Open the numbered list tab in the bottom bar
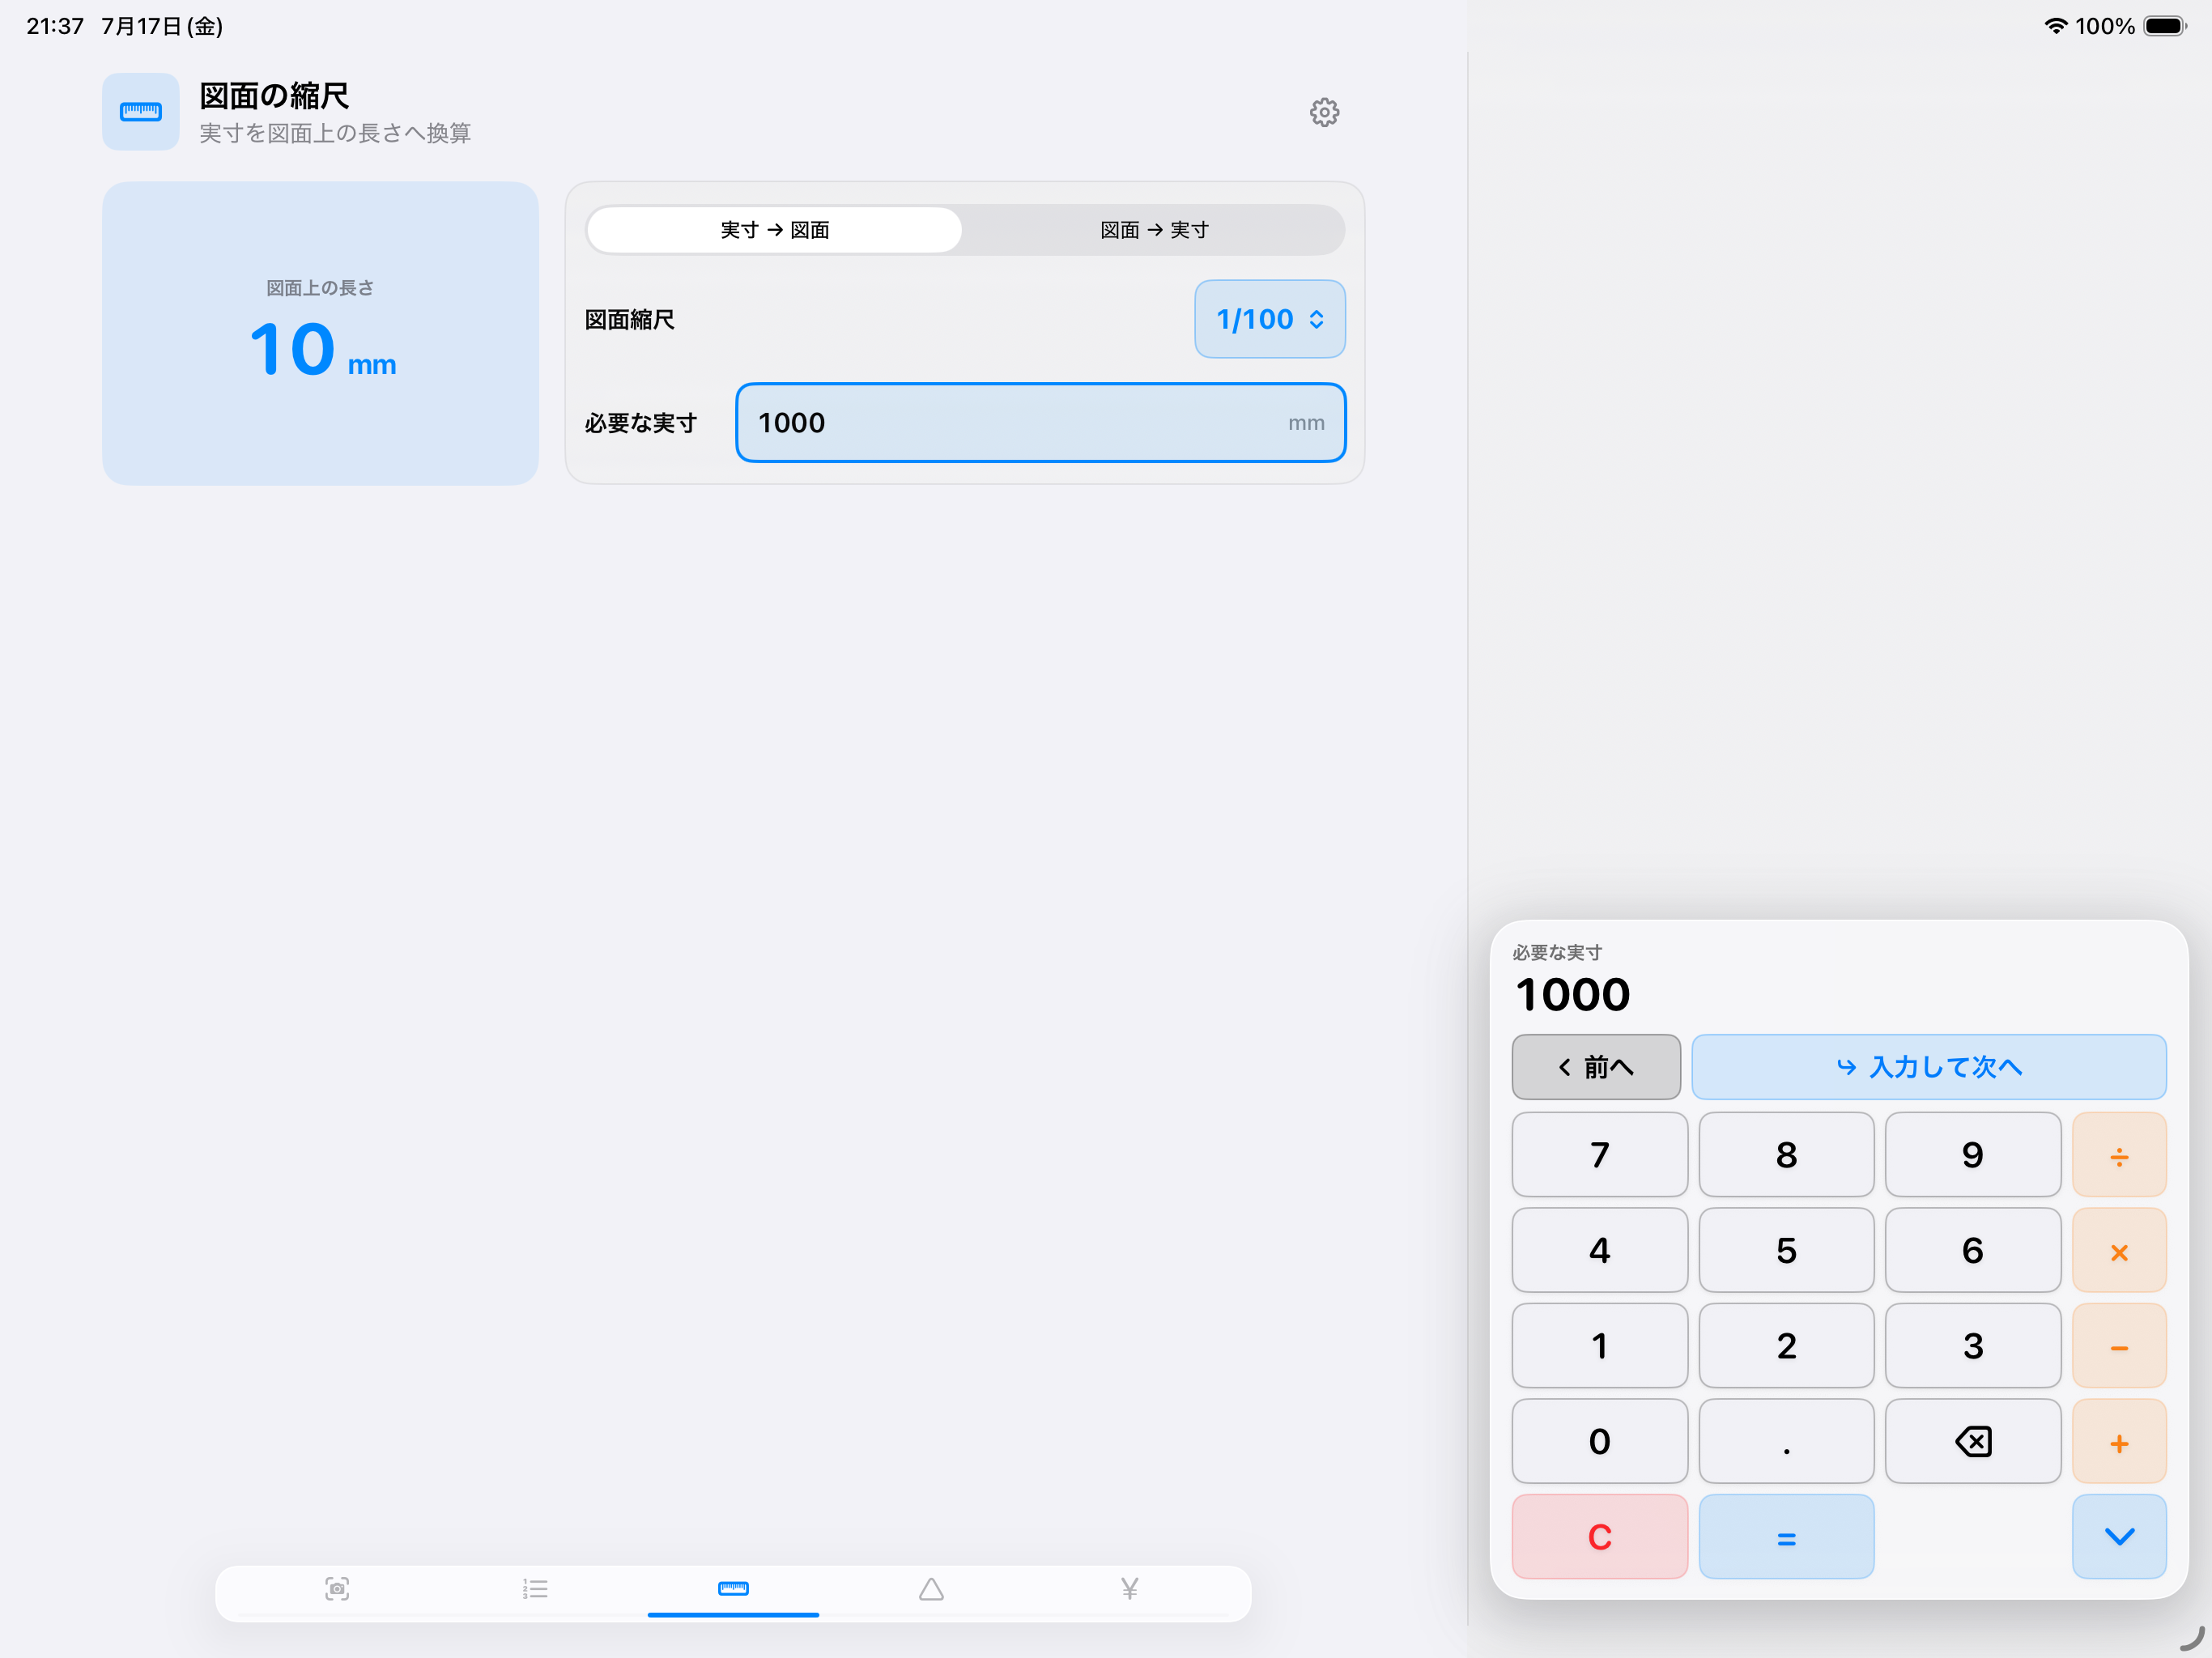 point(535,1588)
